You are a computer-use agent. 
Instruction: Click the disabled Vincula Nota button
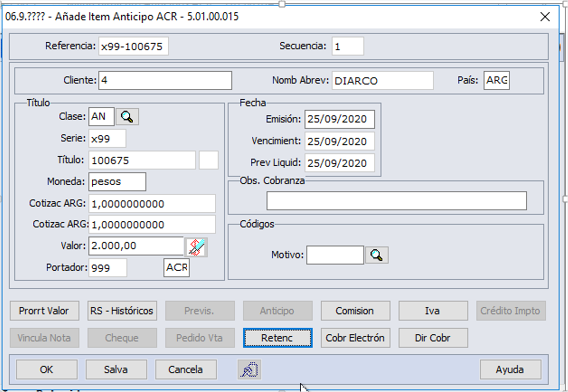pos(44,338)
